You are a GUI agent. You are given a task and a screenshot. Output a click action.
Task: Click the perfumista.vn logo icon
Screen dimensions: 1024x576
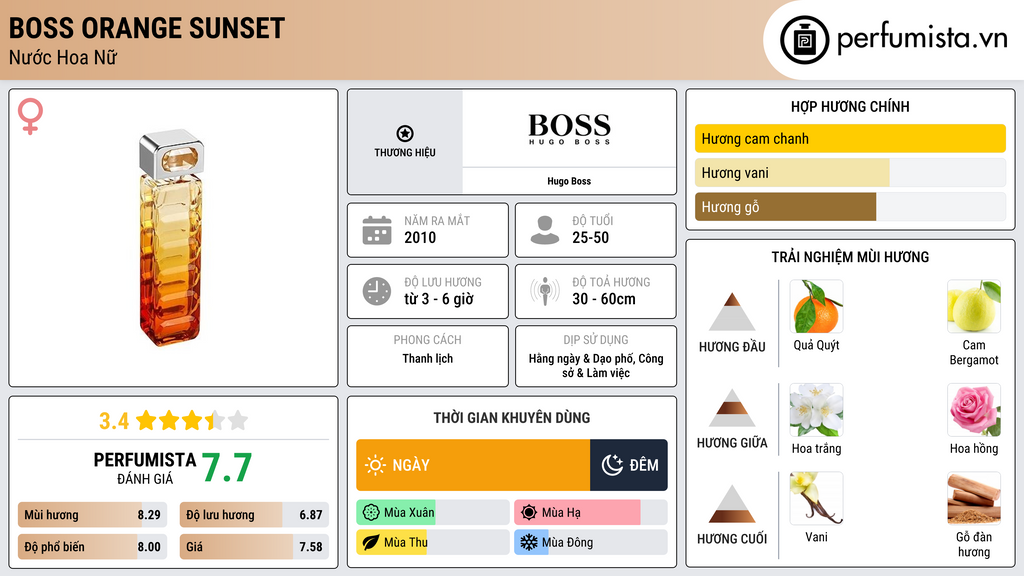(x=803, y=40)
